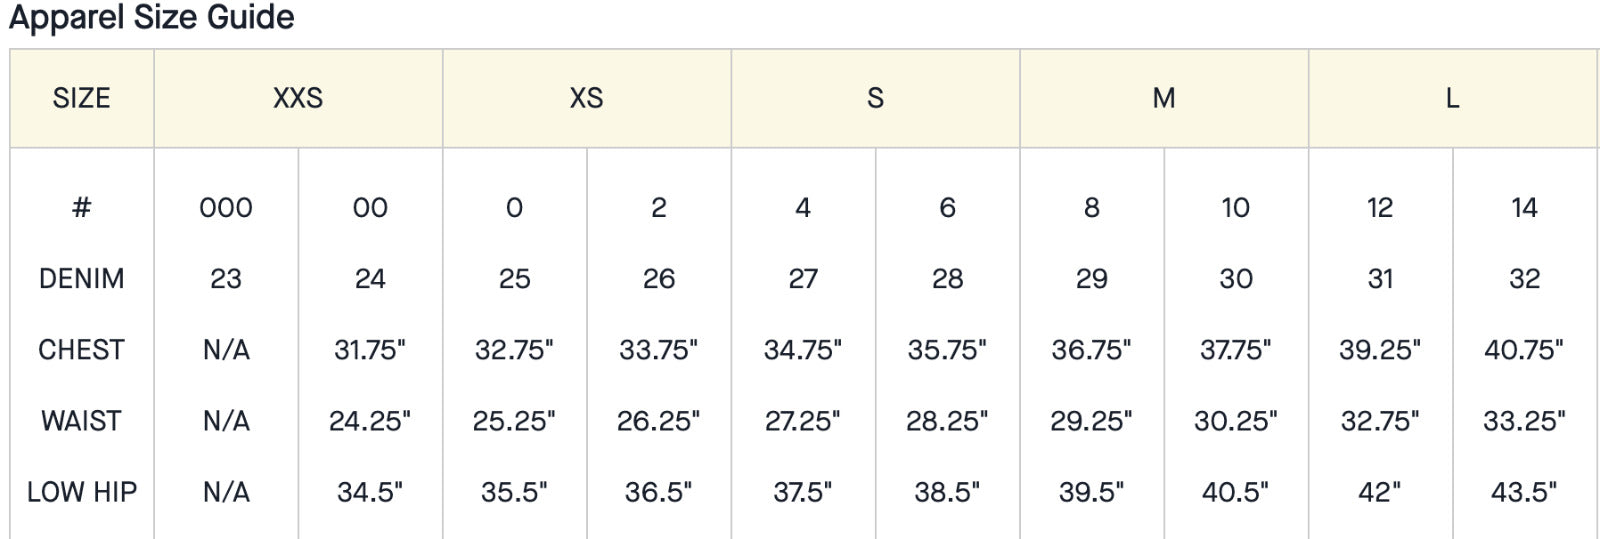This screenshot has width=1600, height=539.
Task: Click the L size column header
Action: (1452, 98)
